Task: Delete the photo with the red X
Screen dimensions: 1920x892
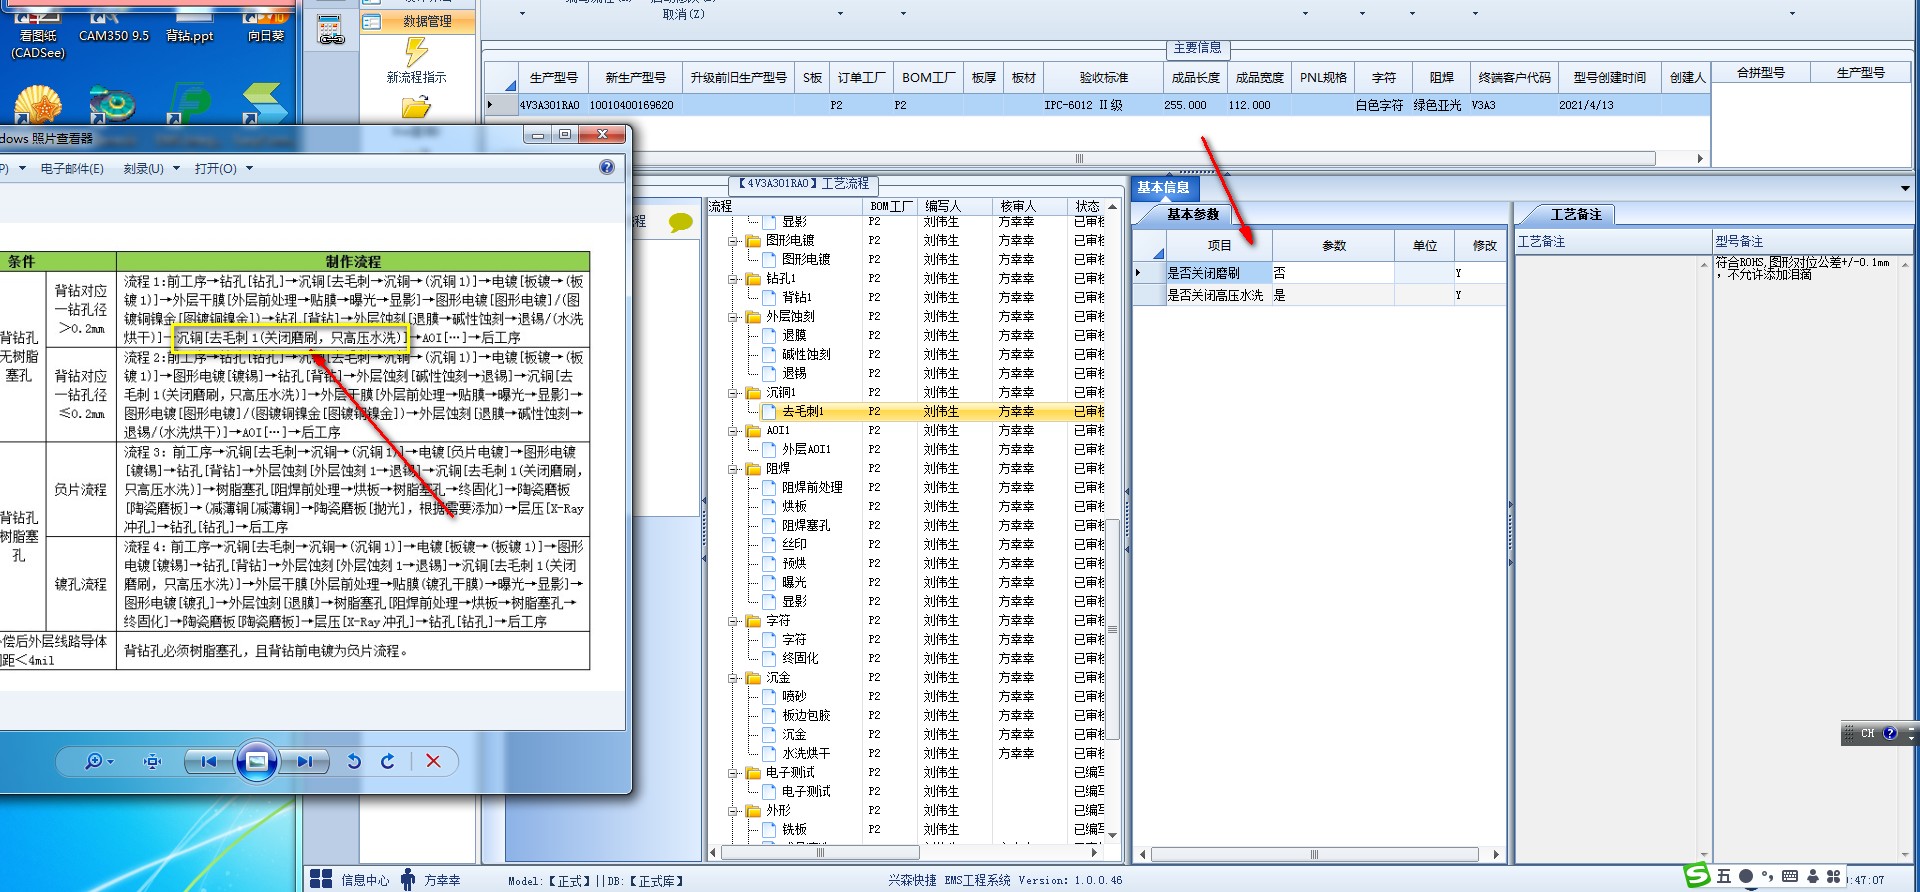Action: tap(433, 762)
